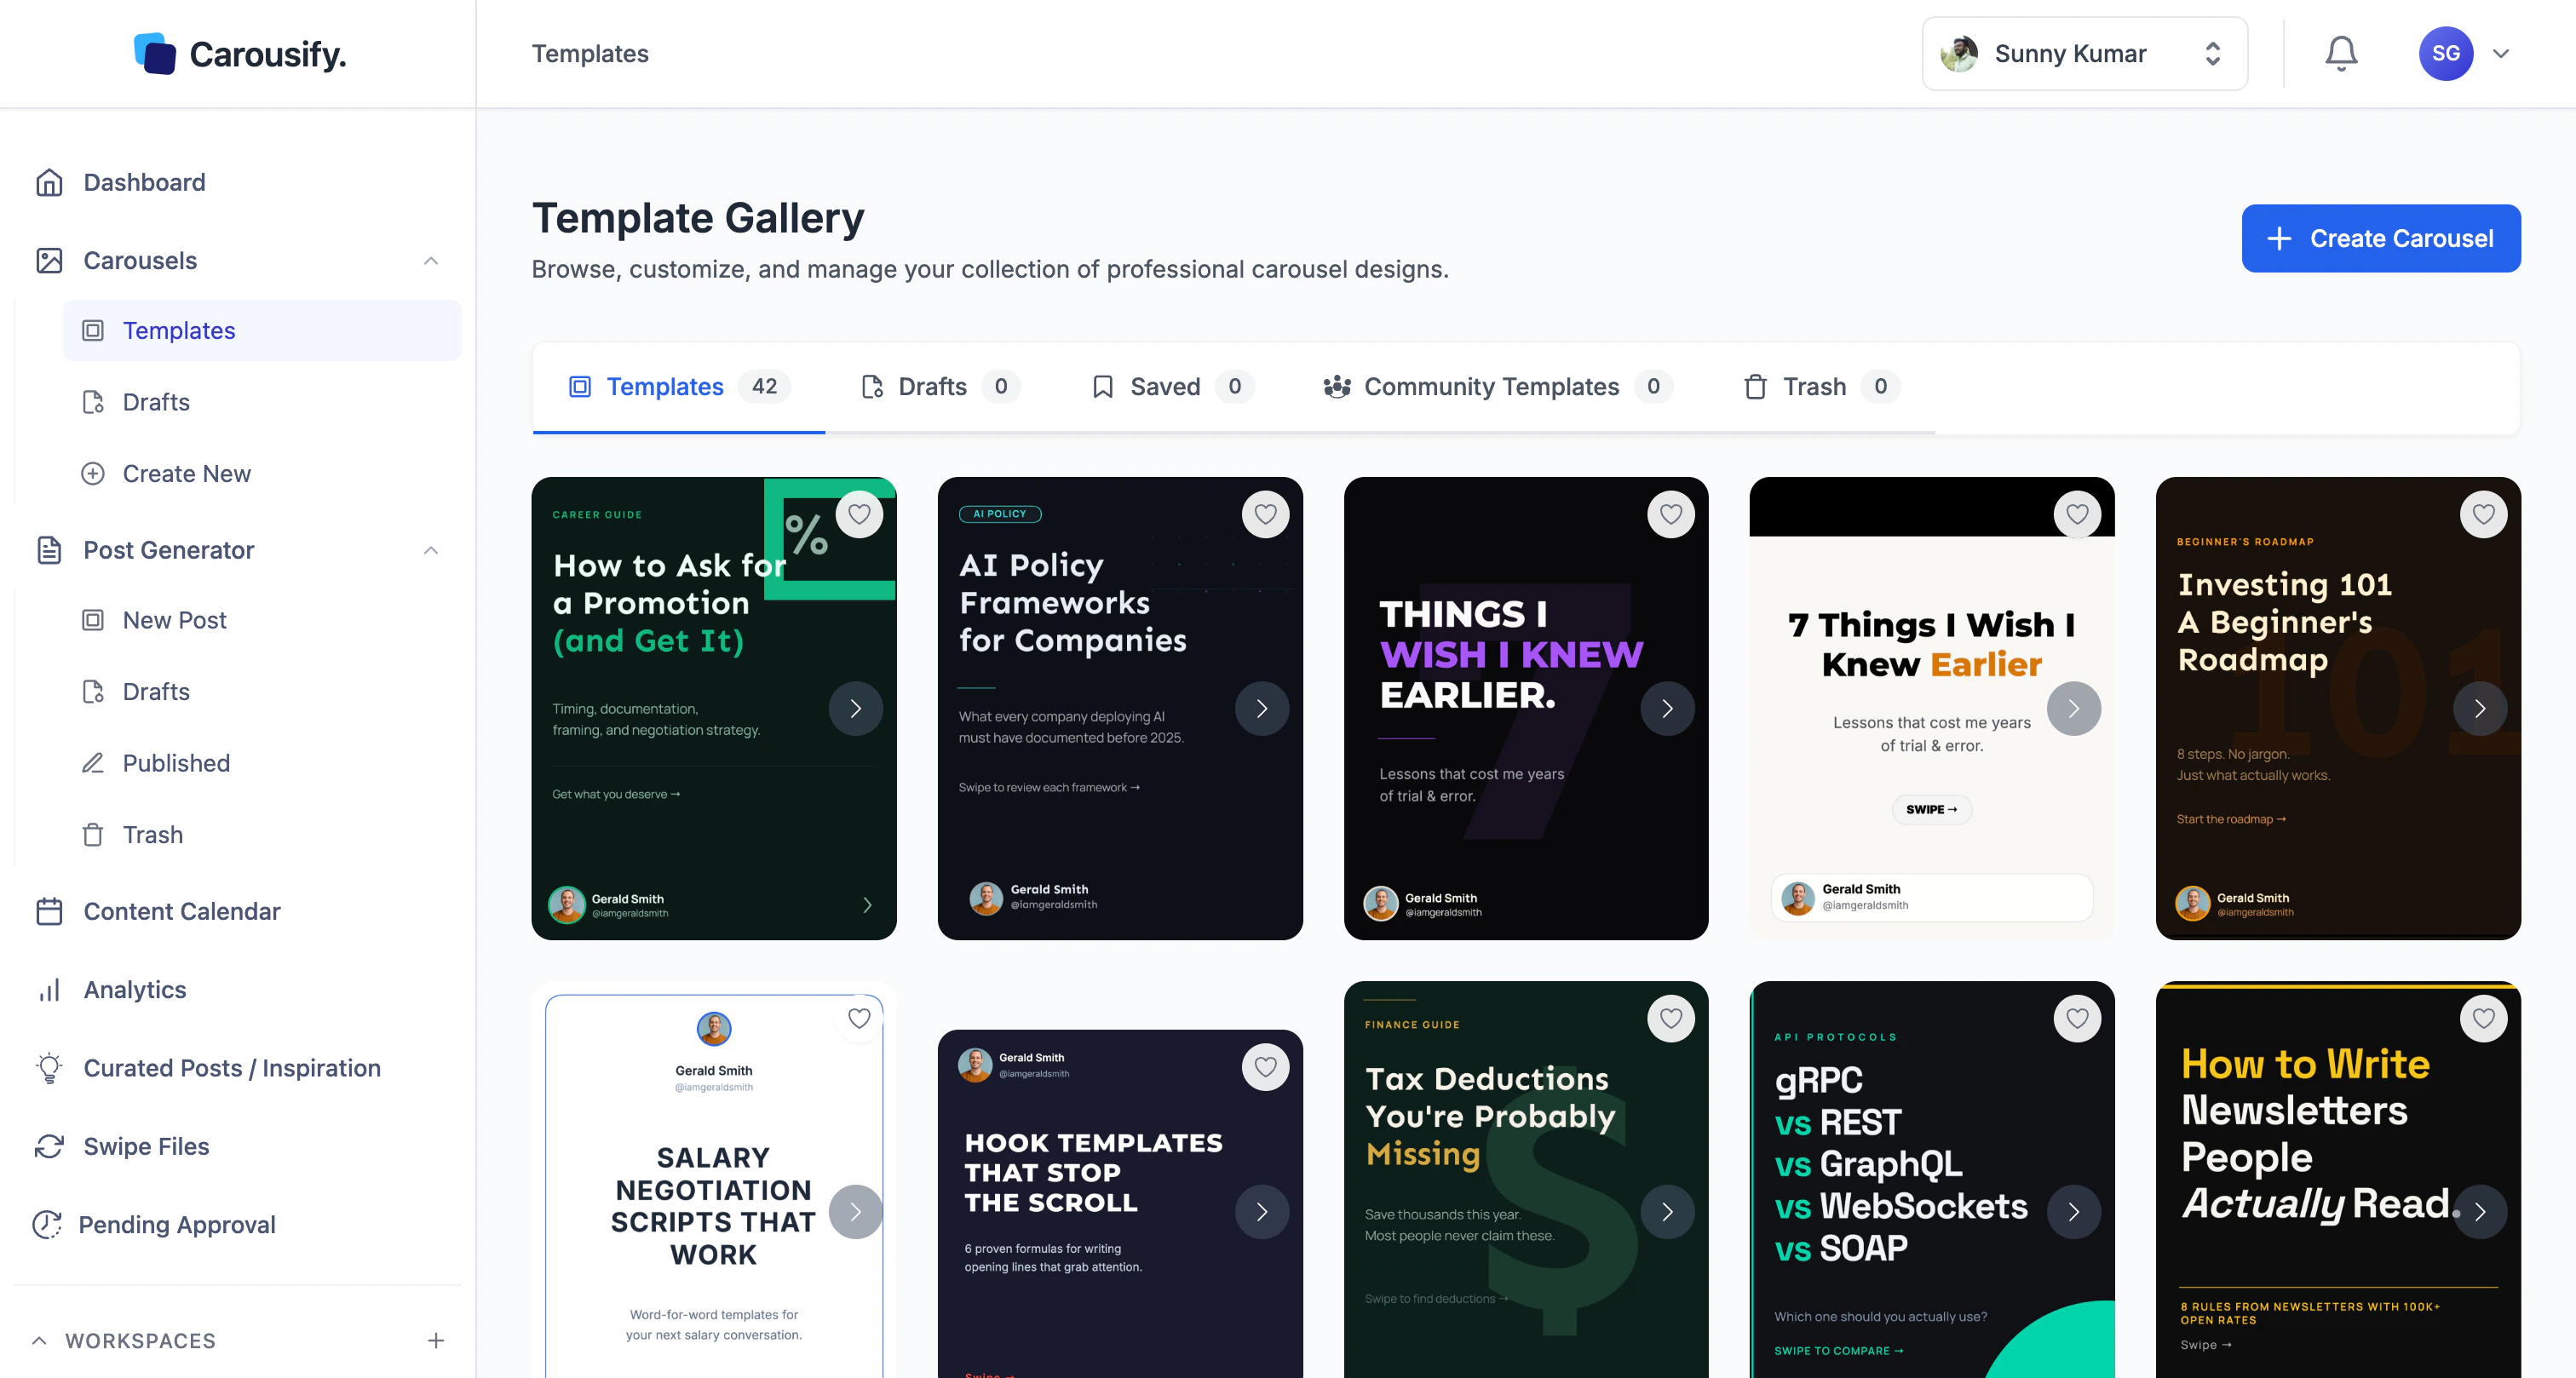Next slide on How to Write Newsletters card
Viewport: 2576px width, 1378px height.
point(2479,1211)
